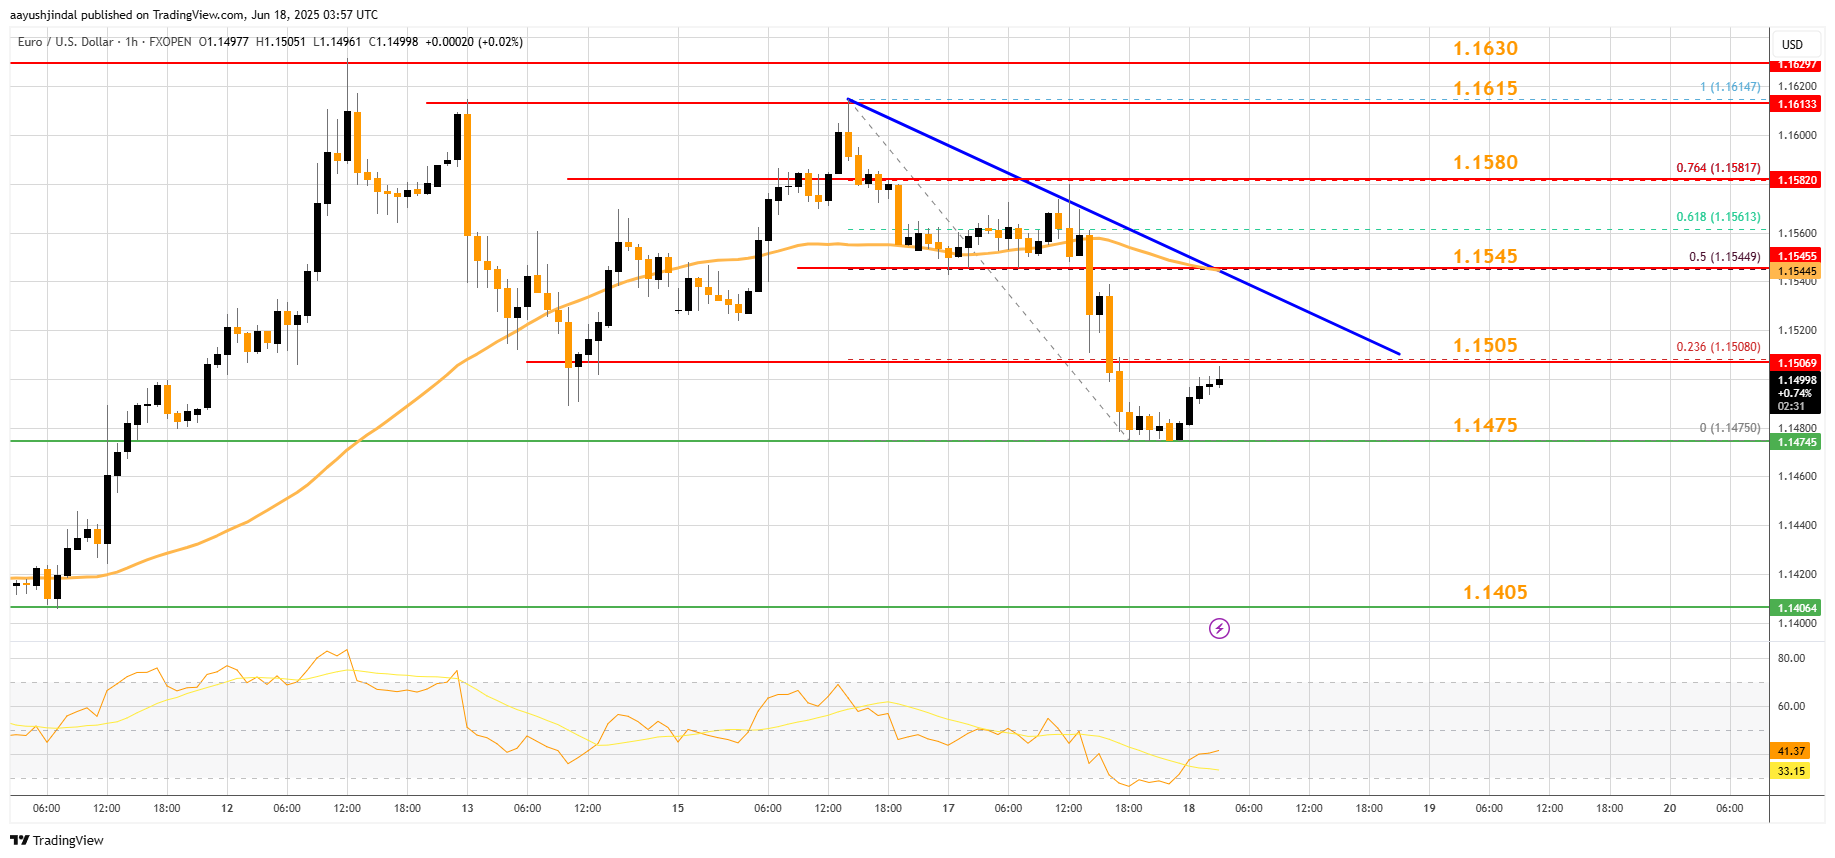
Task: Click the yellow RSI average tag 33.15
Action: point(1790,771)
